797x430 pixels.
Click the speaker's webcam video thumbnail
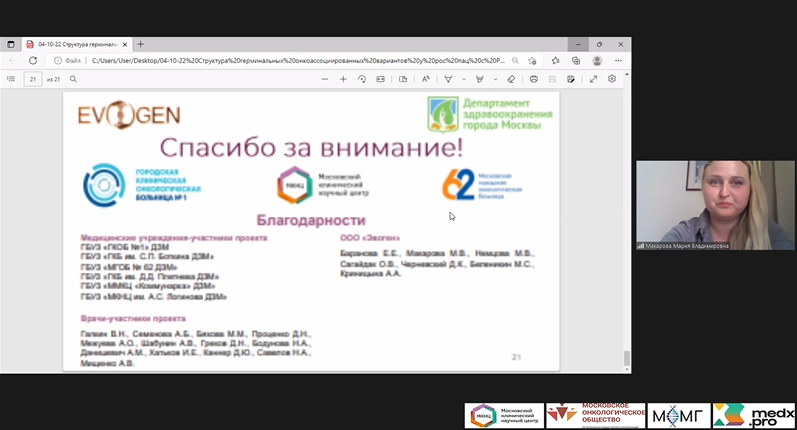715,205
